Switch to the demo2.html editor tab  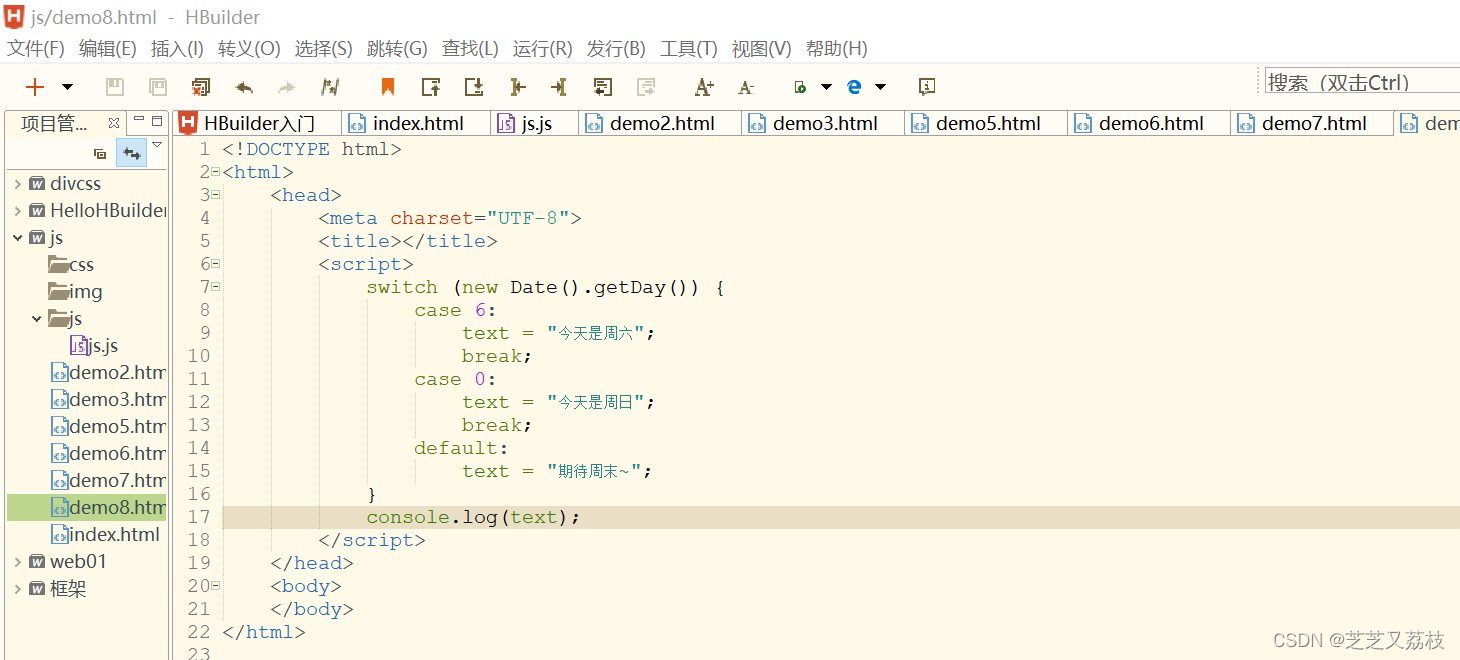coord(660,123)
